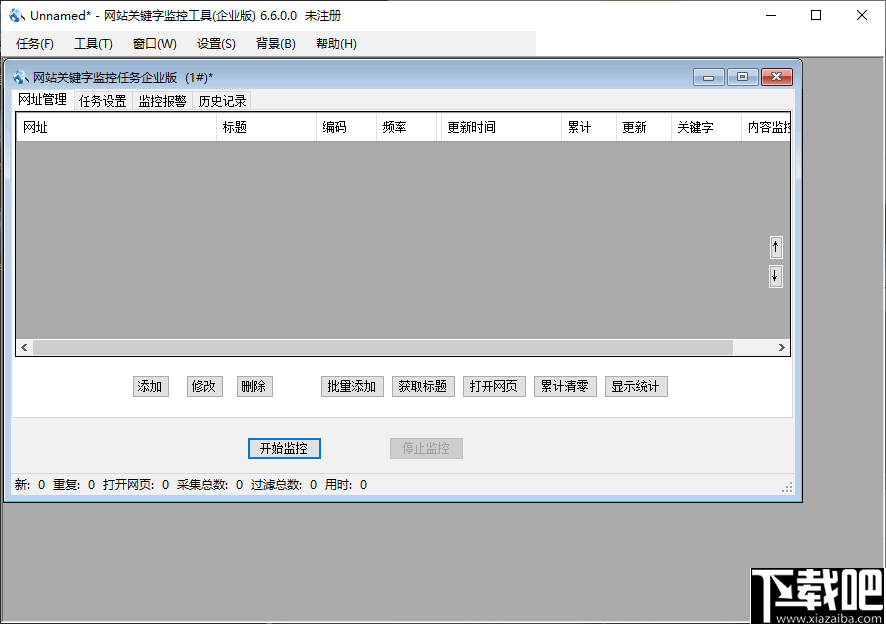
Task: Click the 修改 button
Action: click(204, 386)
